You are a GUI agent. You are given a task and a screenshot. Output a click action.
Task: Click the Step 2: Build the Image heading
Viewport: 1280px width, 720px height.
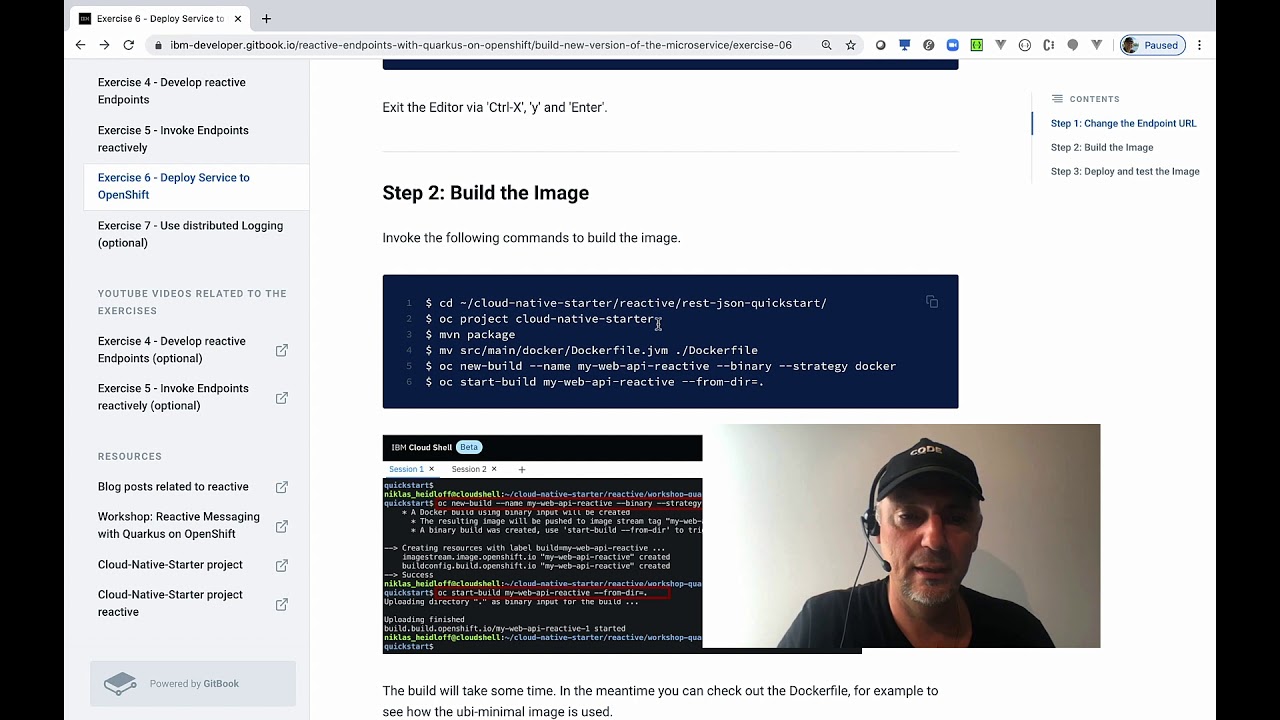[x=485, y=193]
